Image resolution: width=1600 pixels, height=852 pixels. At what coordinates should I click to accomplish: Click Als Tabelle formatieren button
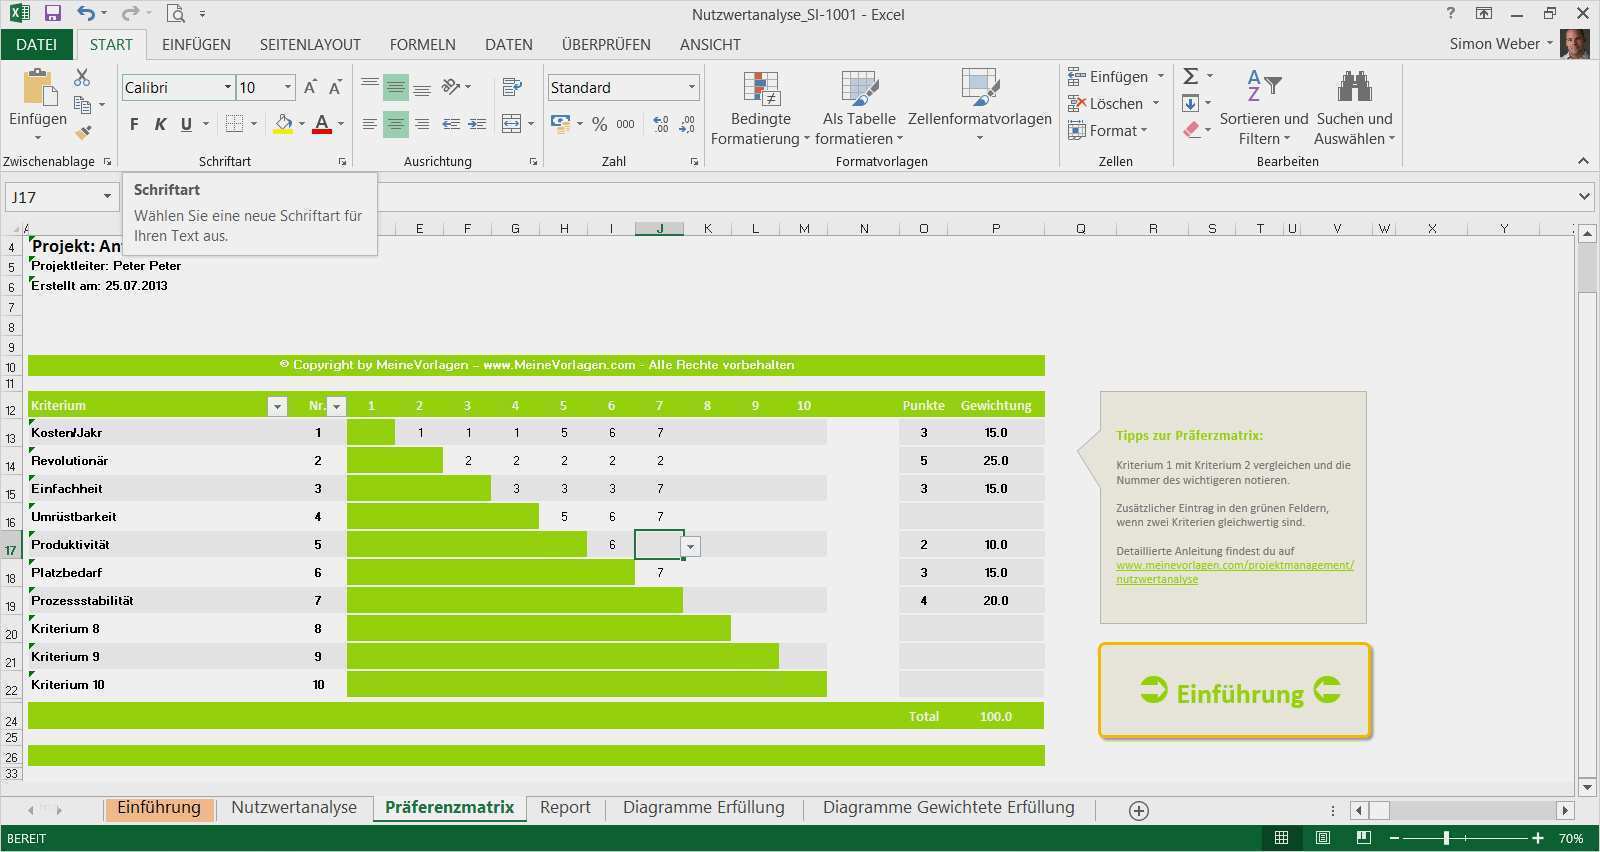coord(859,108)
